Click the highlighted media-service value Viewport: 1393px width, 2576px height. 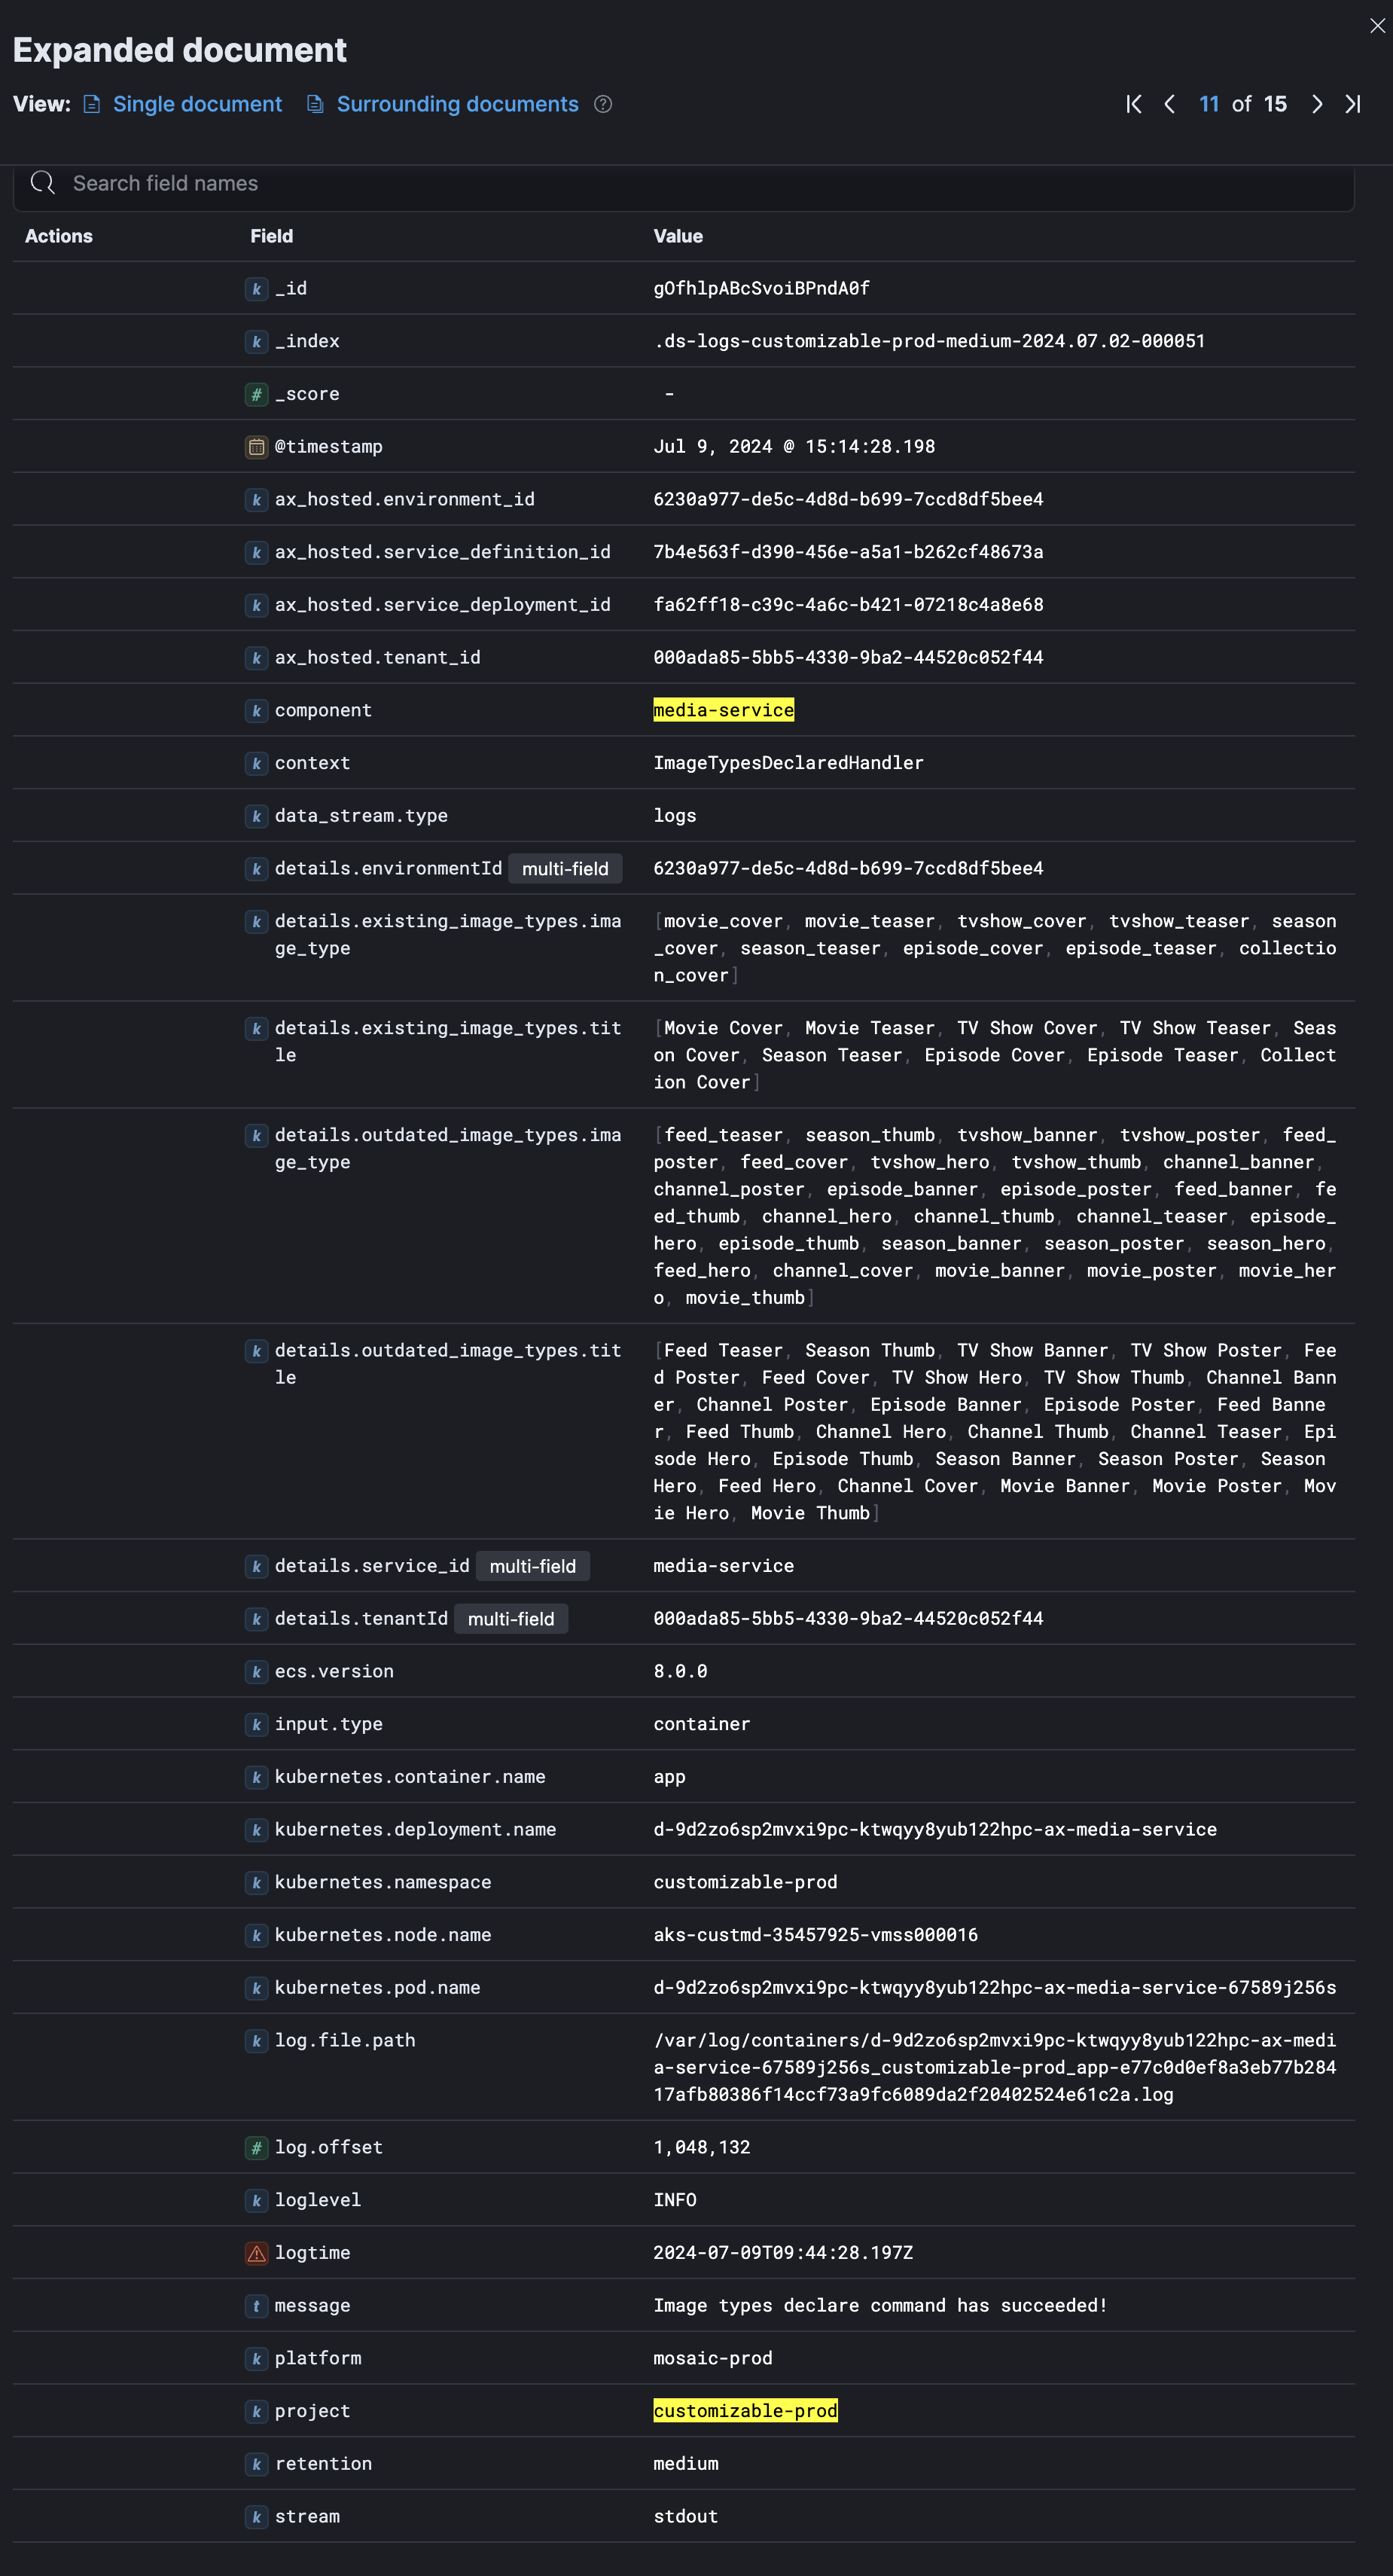tap(723, 710)
